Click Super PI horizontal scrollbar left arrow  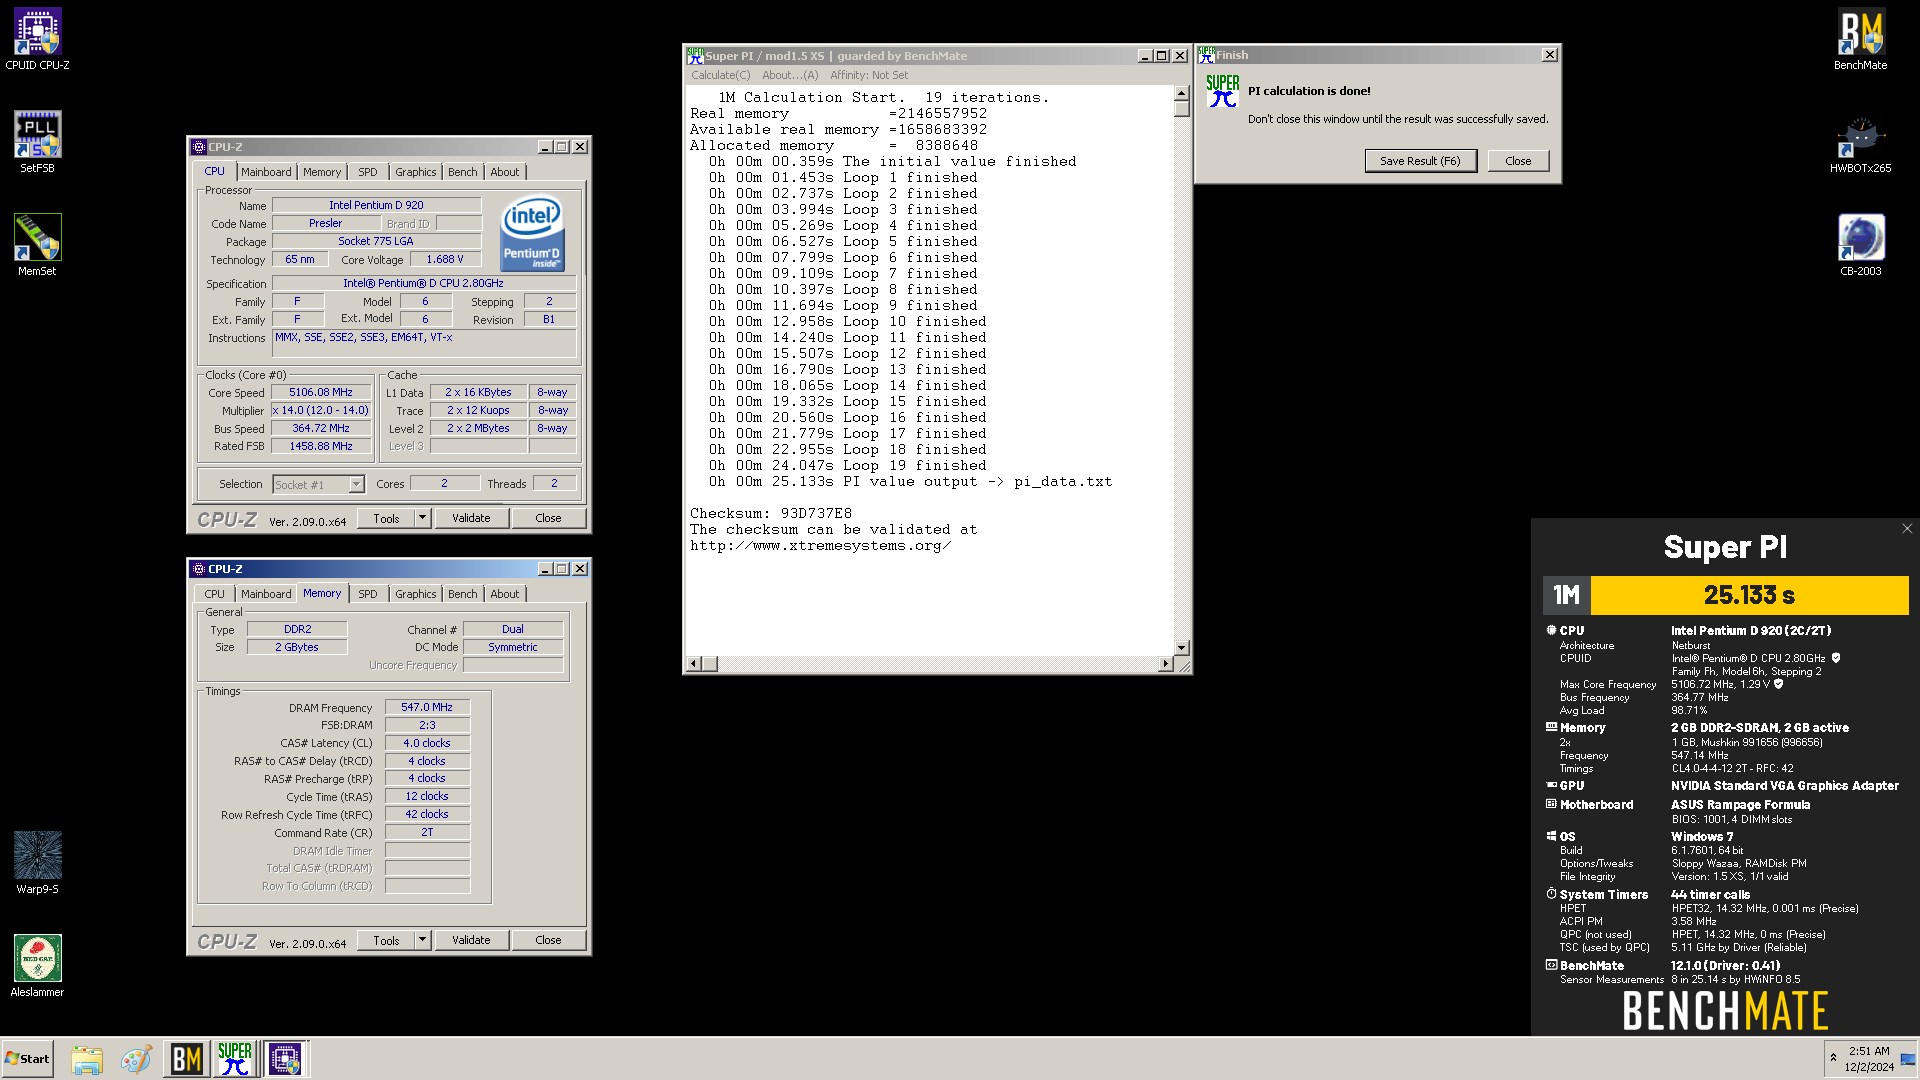694,664
